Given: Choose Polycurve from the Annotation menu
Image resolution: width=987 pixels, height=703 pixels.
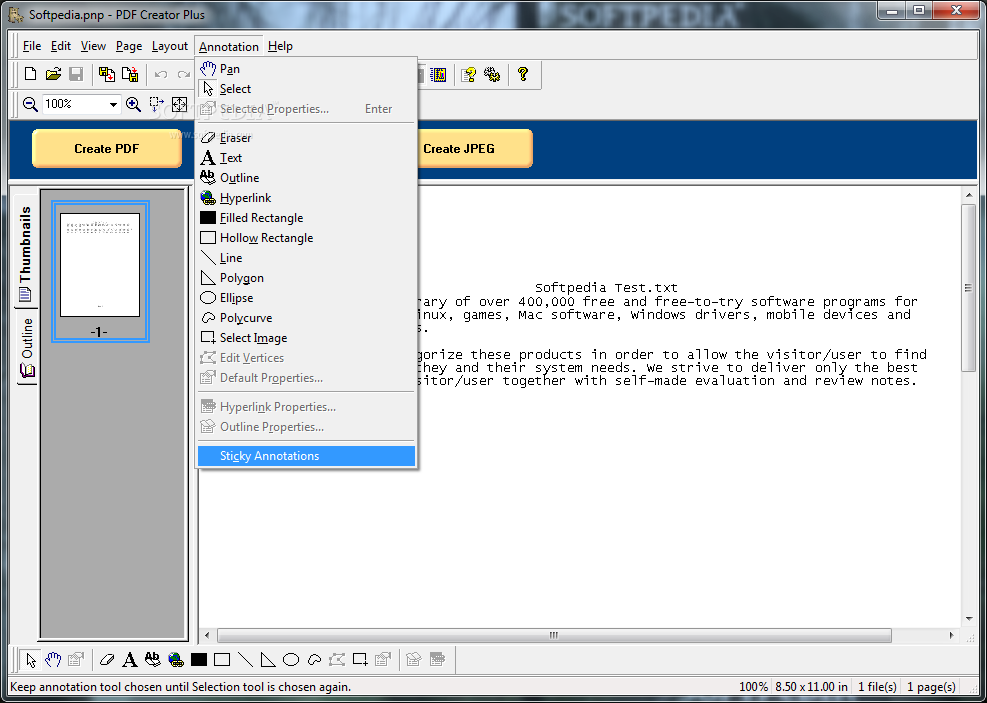Looking at the screenshot, I should point(307,318).
